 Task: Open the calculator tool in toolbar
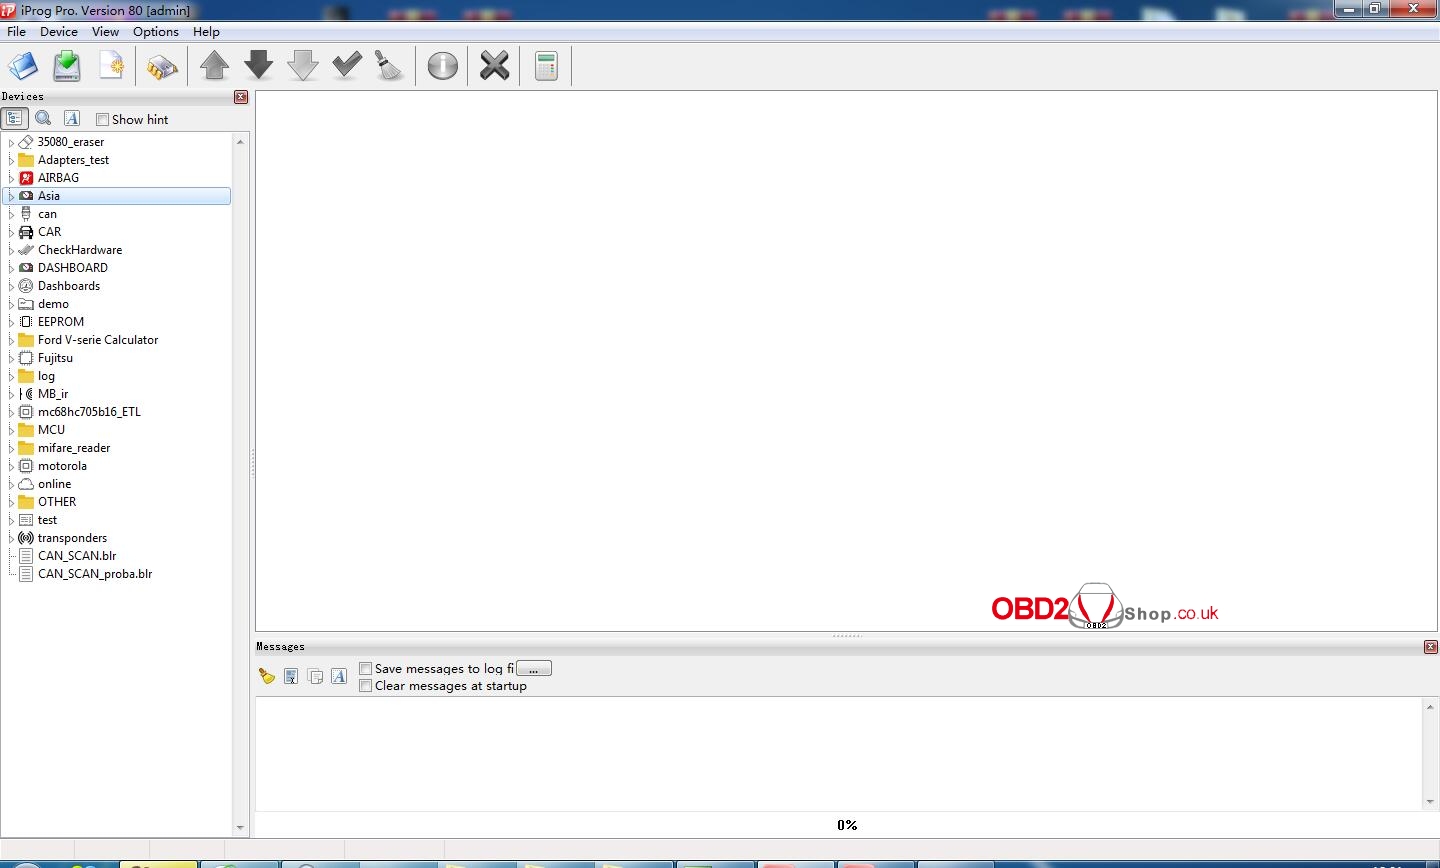coord(546,67)
